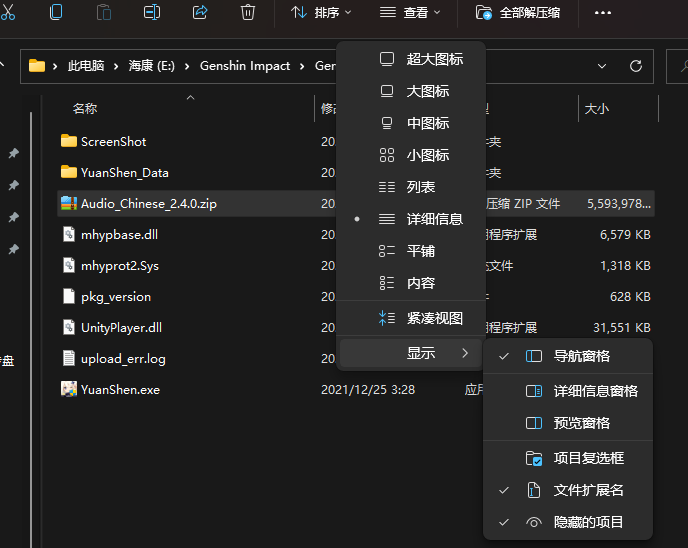Click the pin icon beside the mhypbase.dll row
This screenshot has height=548, width=688.
[x=14, y=249]
